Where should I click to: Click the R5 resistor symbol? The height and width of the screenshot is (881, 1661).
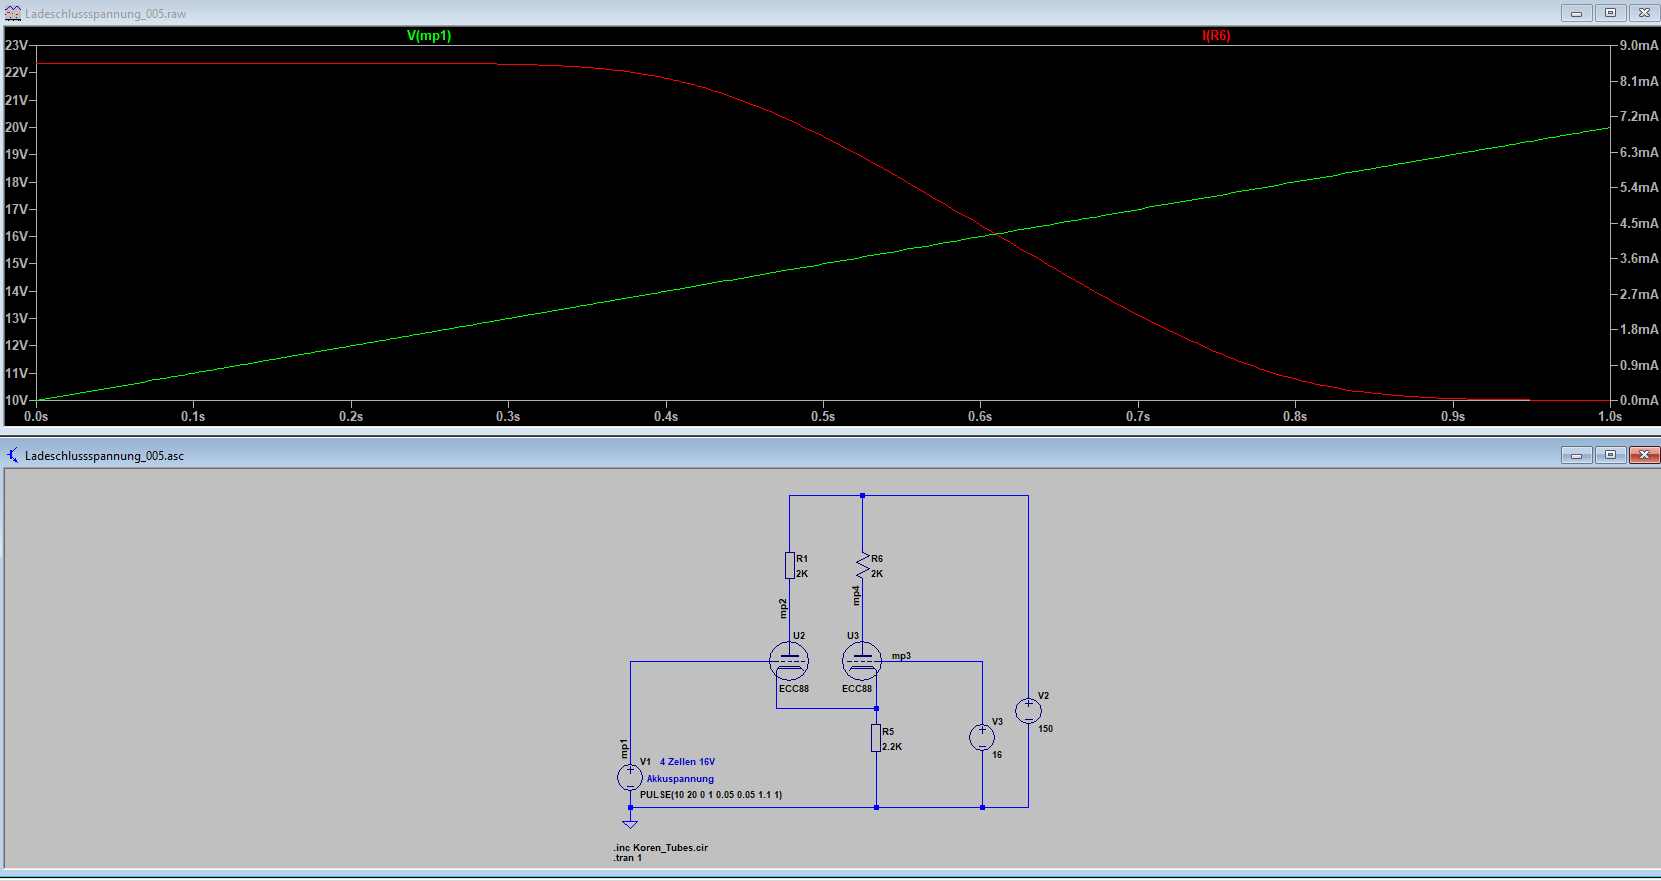pos(876,738)
